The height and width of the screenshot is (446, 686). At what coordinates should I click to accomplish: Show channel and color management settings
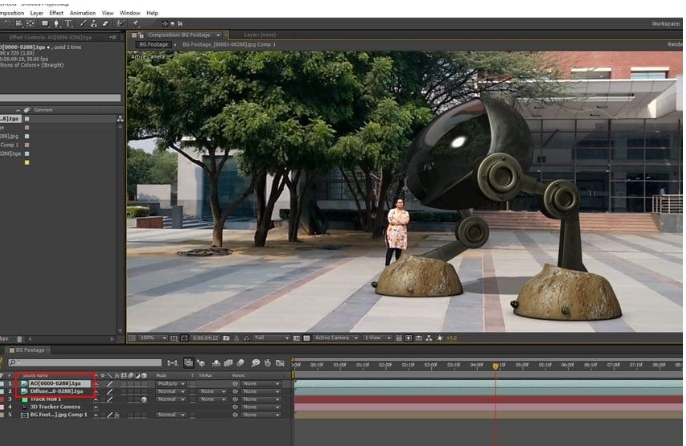tap(247, 338)
